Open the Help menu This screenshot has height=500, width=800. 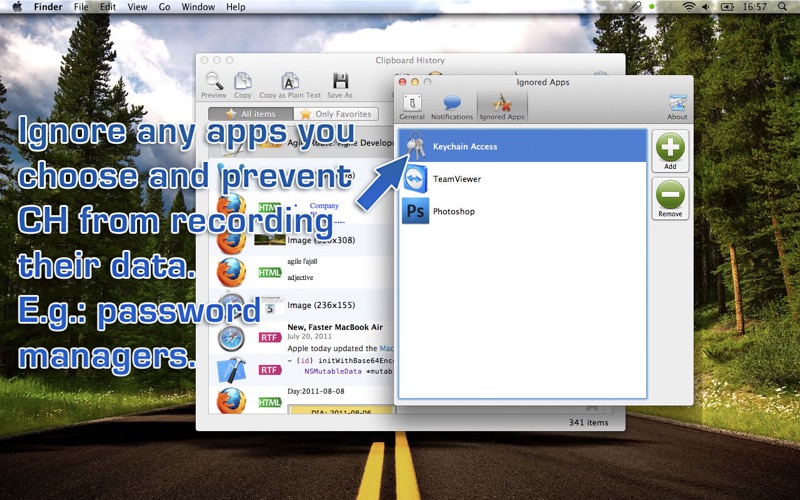[236, 7]
